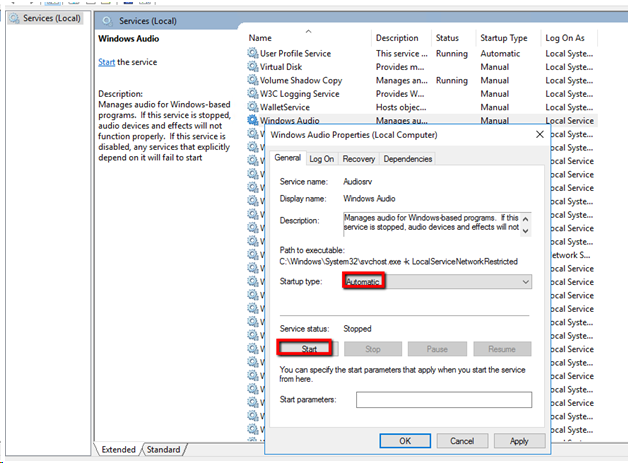Screen dimensions: 628x463
Task: Click the WalletService gear icon
Action: (x=253, y=107)
